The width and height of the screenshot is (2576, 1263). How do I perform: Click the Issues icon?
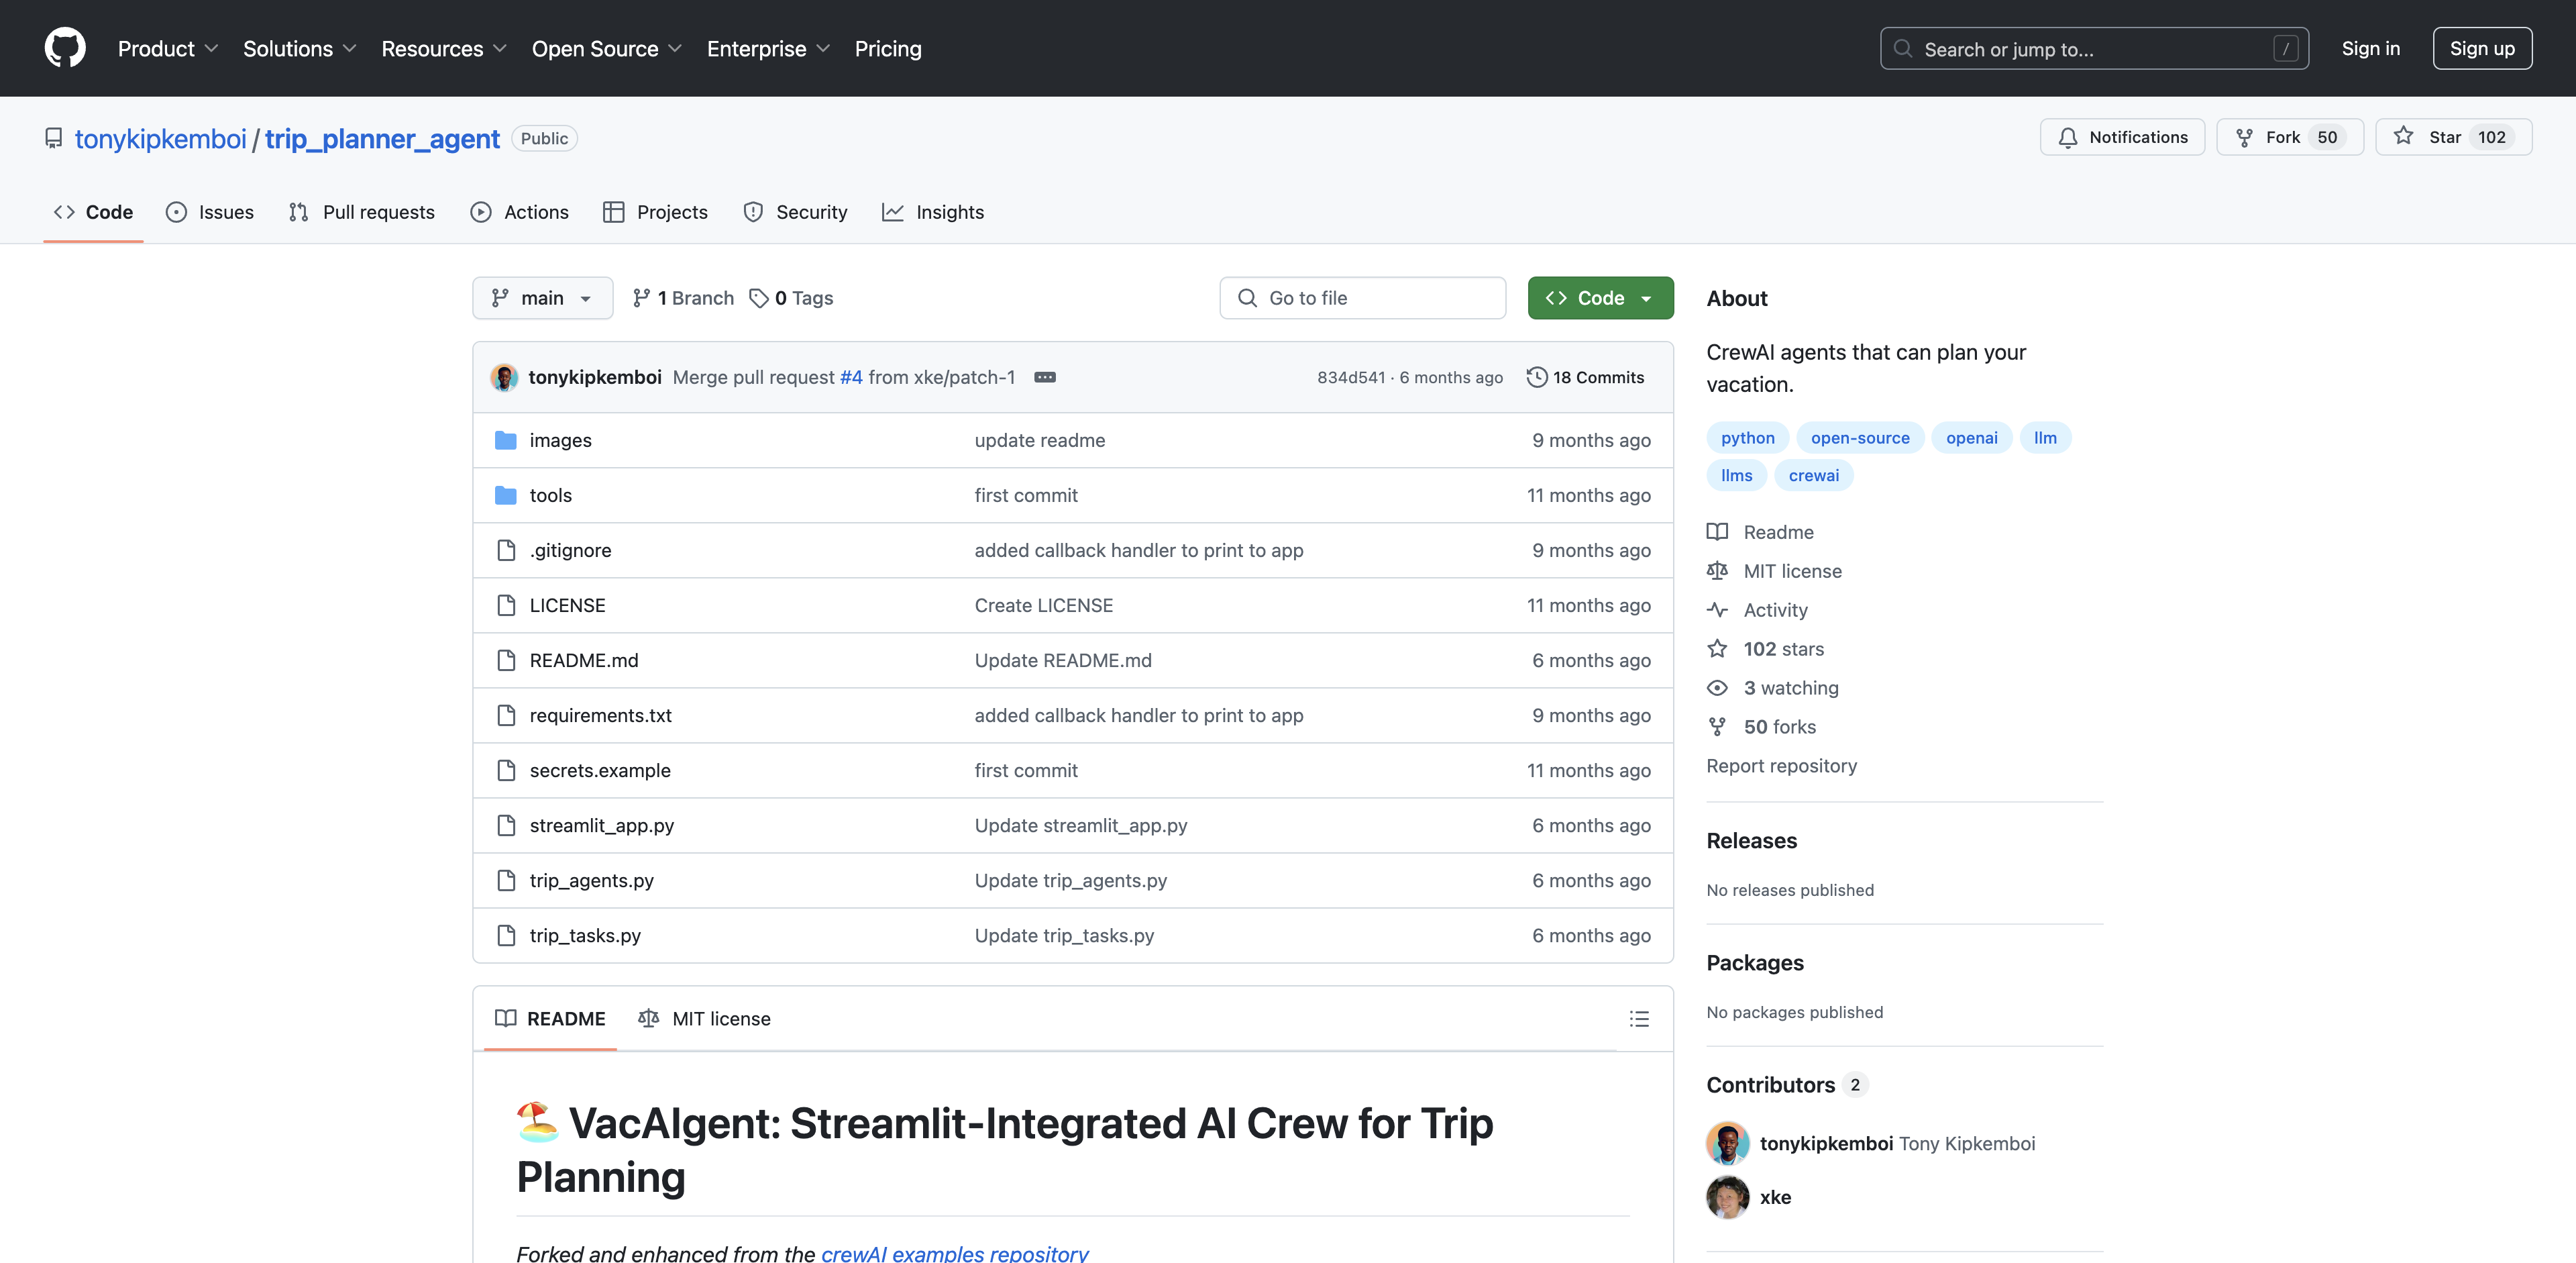tap(176, 211)
